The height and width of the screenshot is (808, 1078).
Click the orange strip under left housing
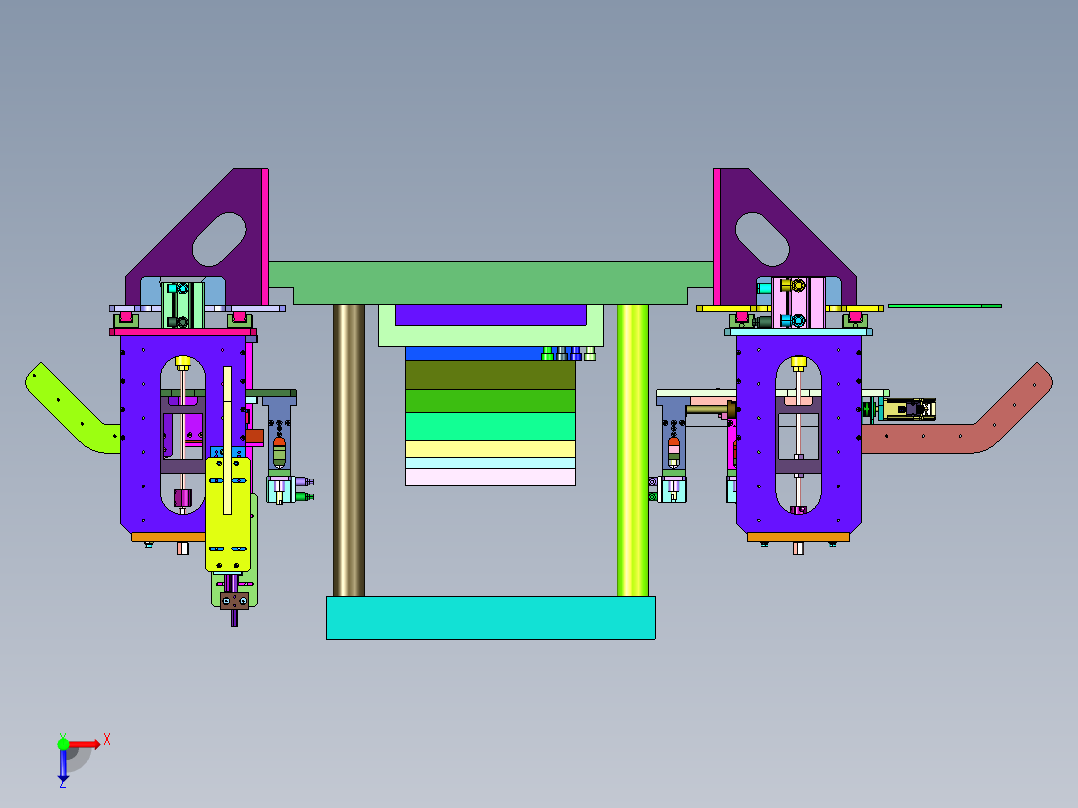(168, 537)
